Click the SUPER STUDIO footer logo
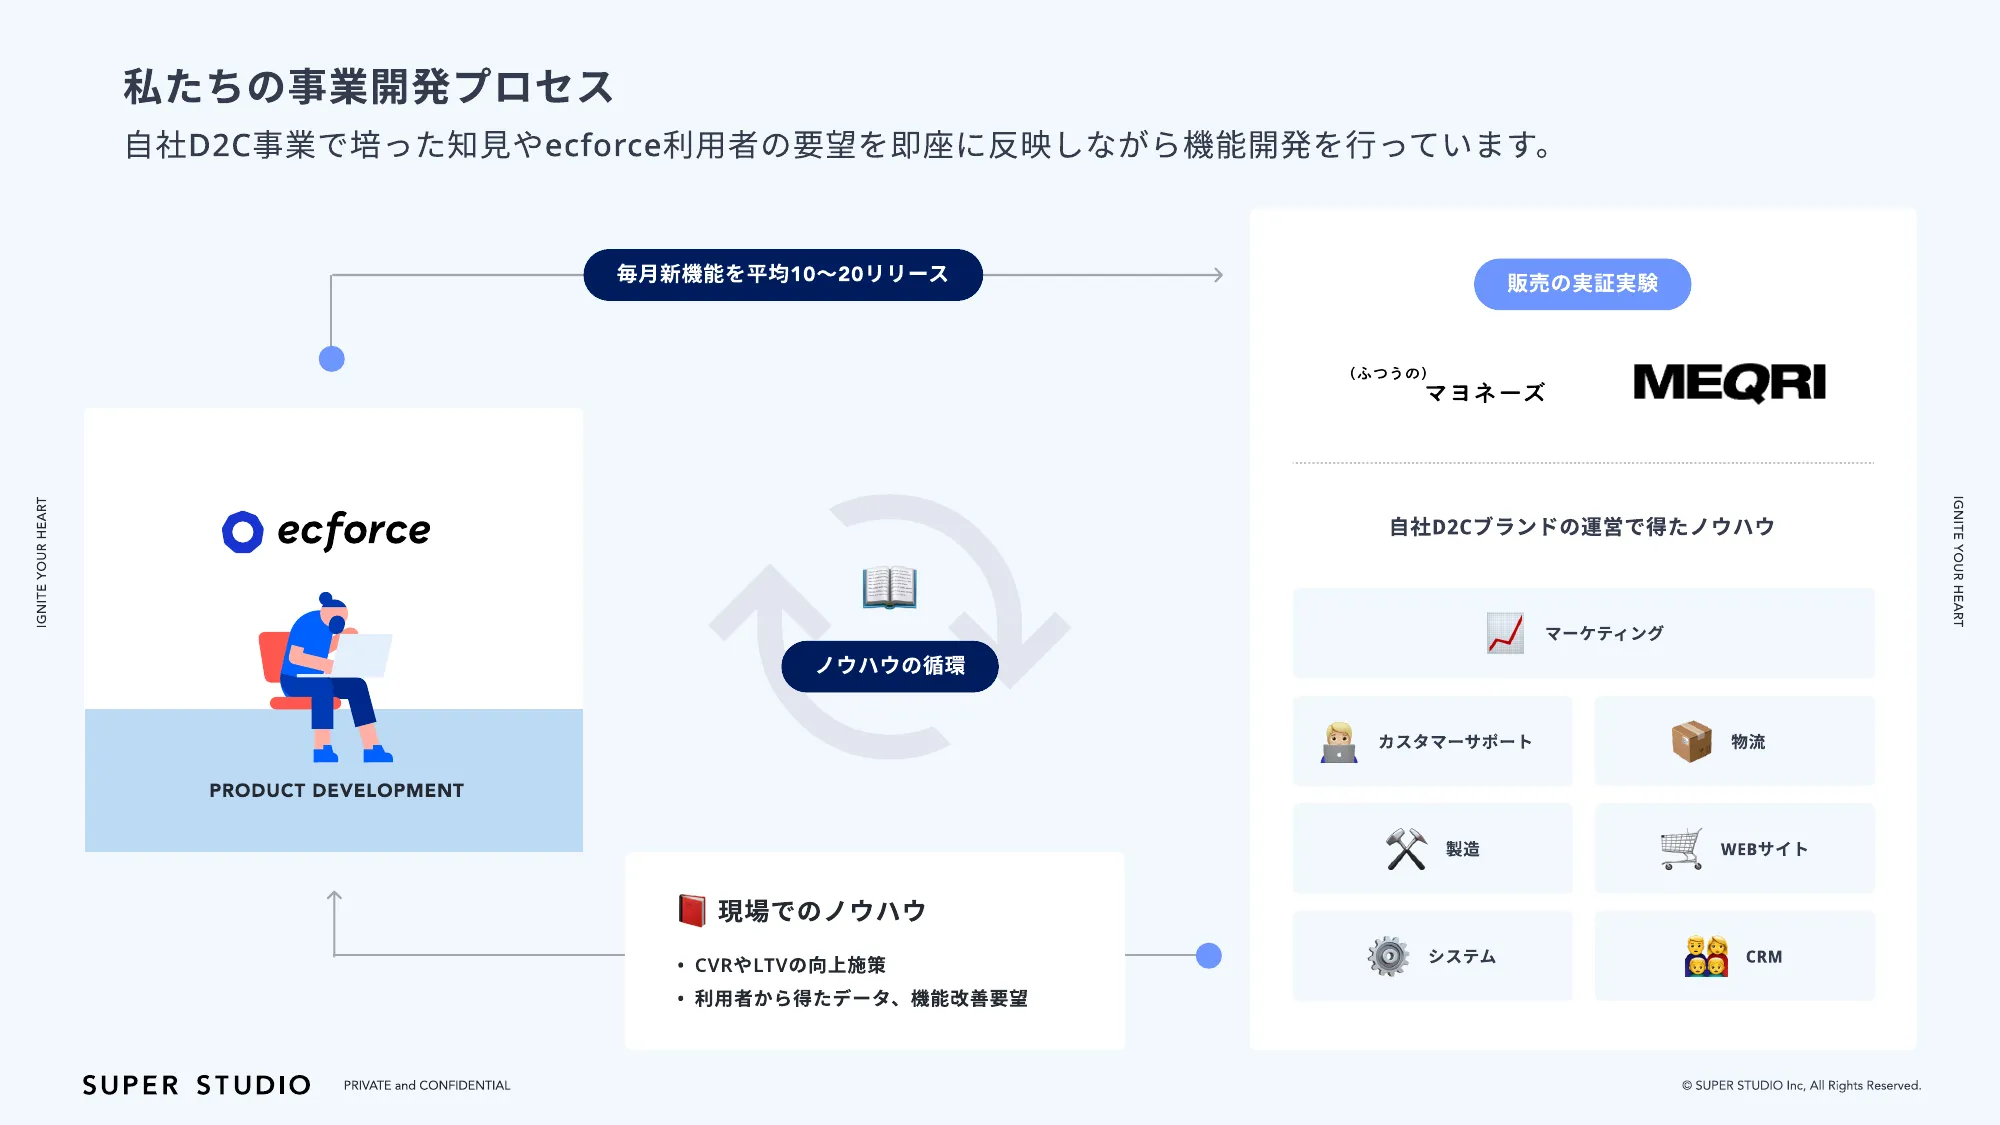 [197, 1085]
